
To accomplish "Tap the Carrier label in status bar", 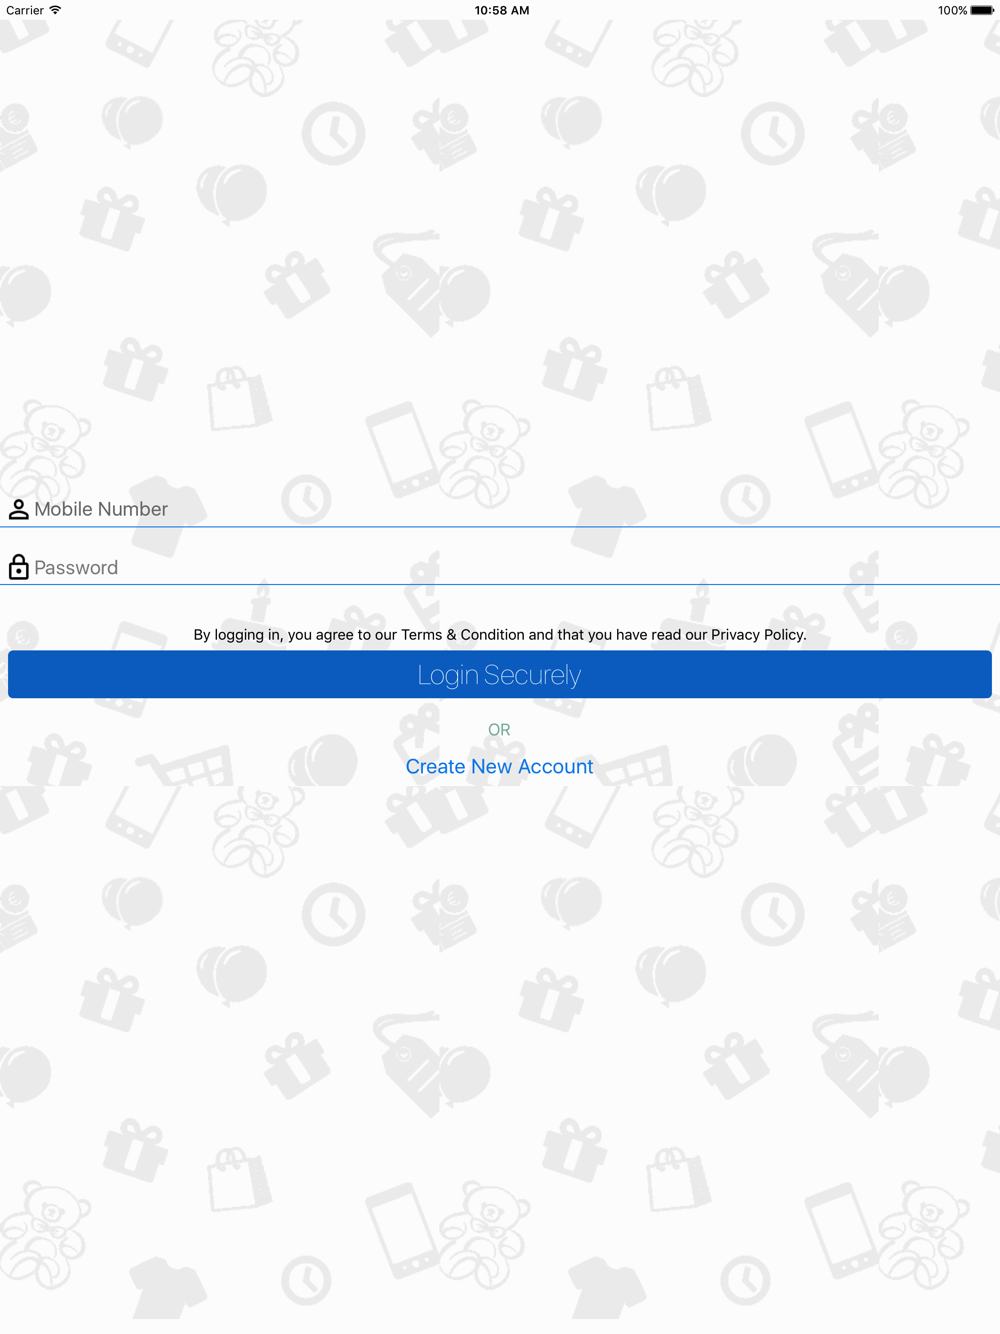I will pos(25,10).
